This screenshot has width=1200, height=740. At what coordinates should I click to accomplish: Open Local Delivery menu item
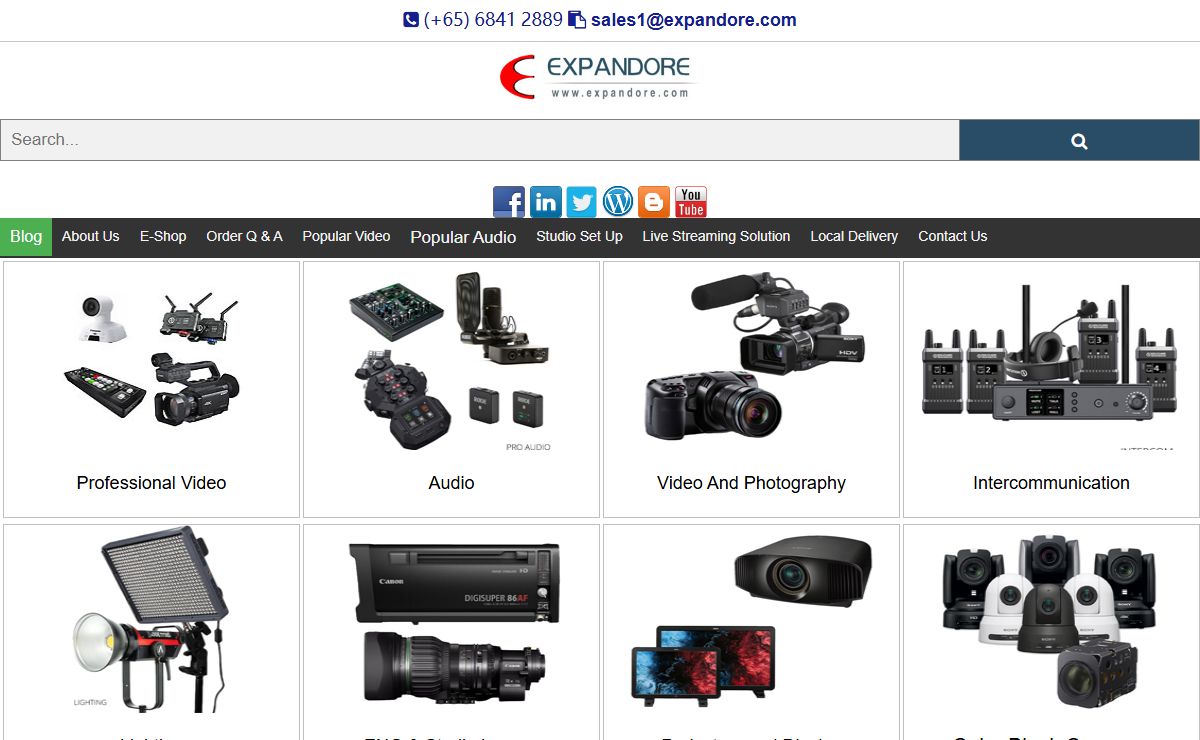coord(854,236)
